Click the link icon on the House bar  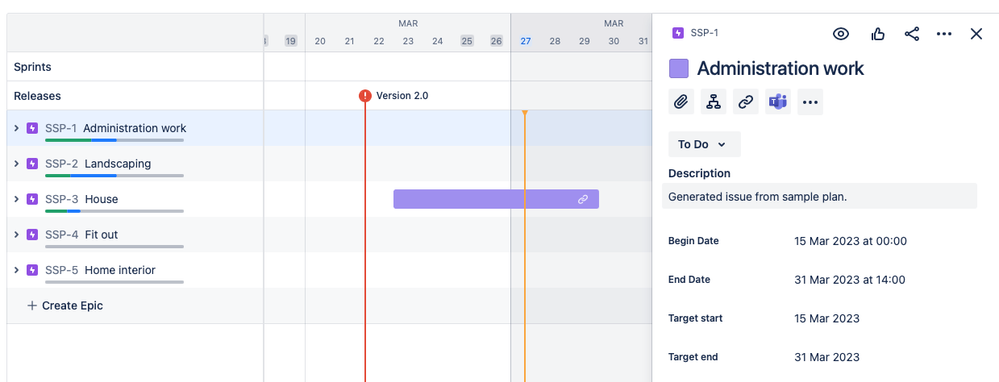(582, 199)
